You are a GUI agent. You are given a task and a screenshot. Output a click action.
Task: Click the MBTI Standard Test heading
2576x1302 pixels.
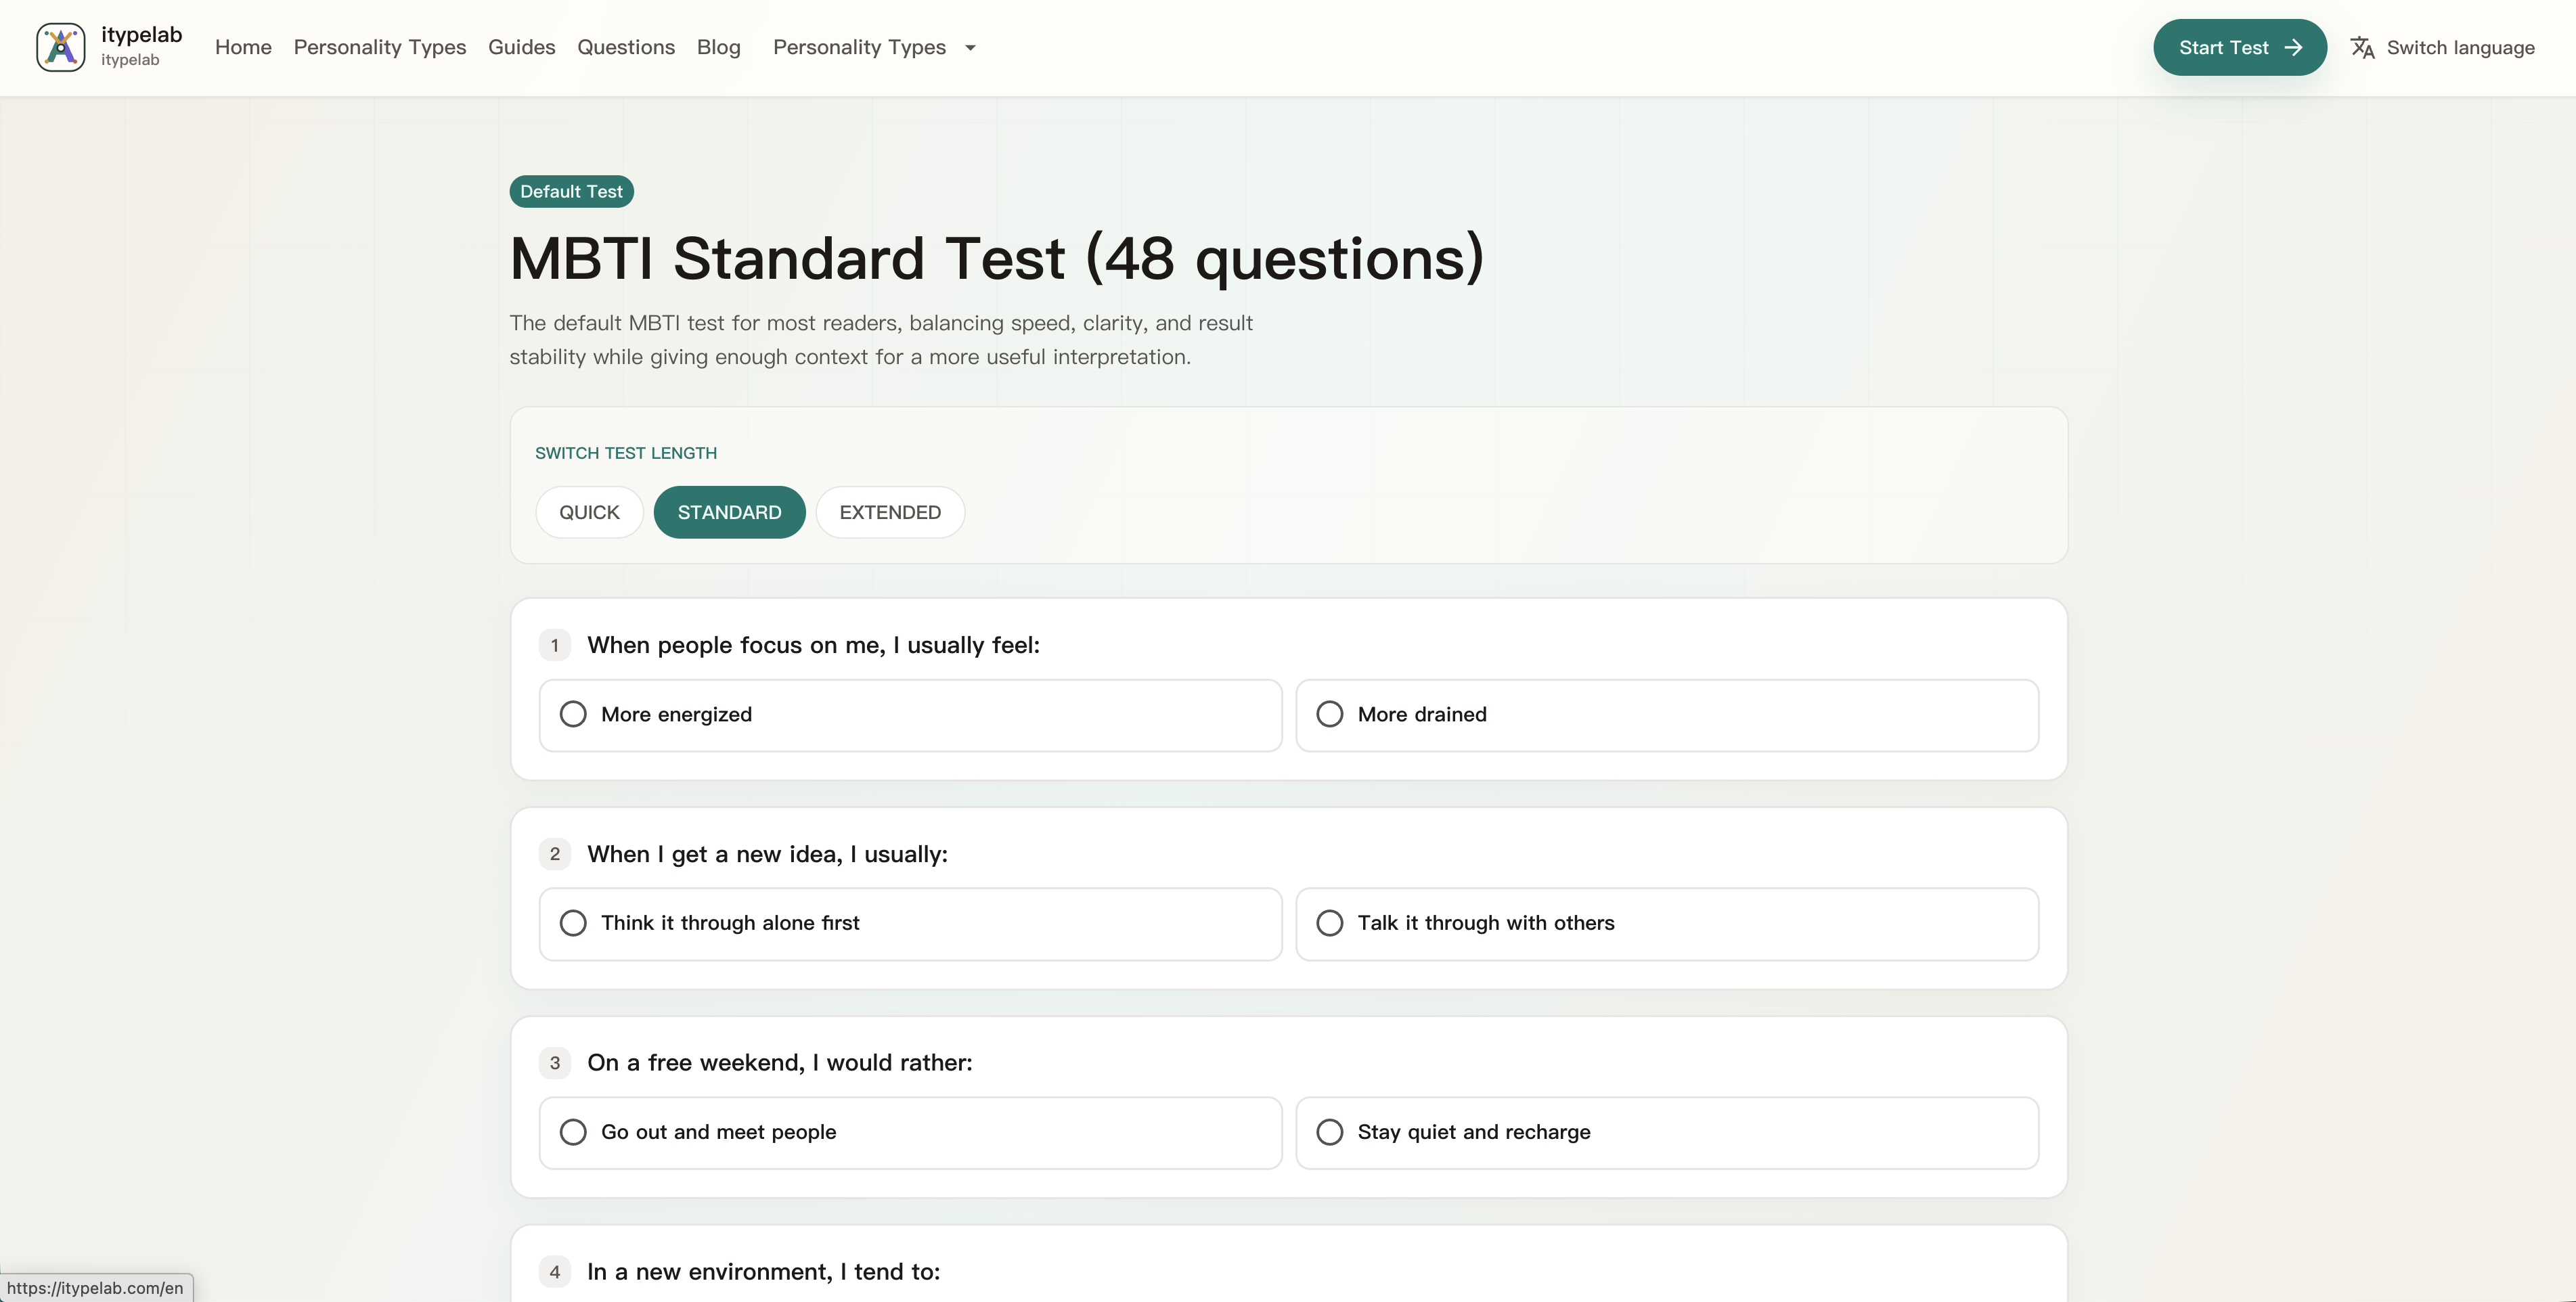pos(997,258)
